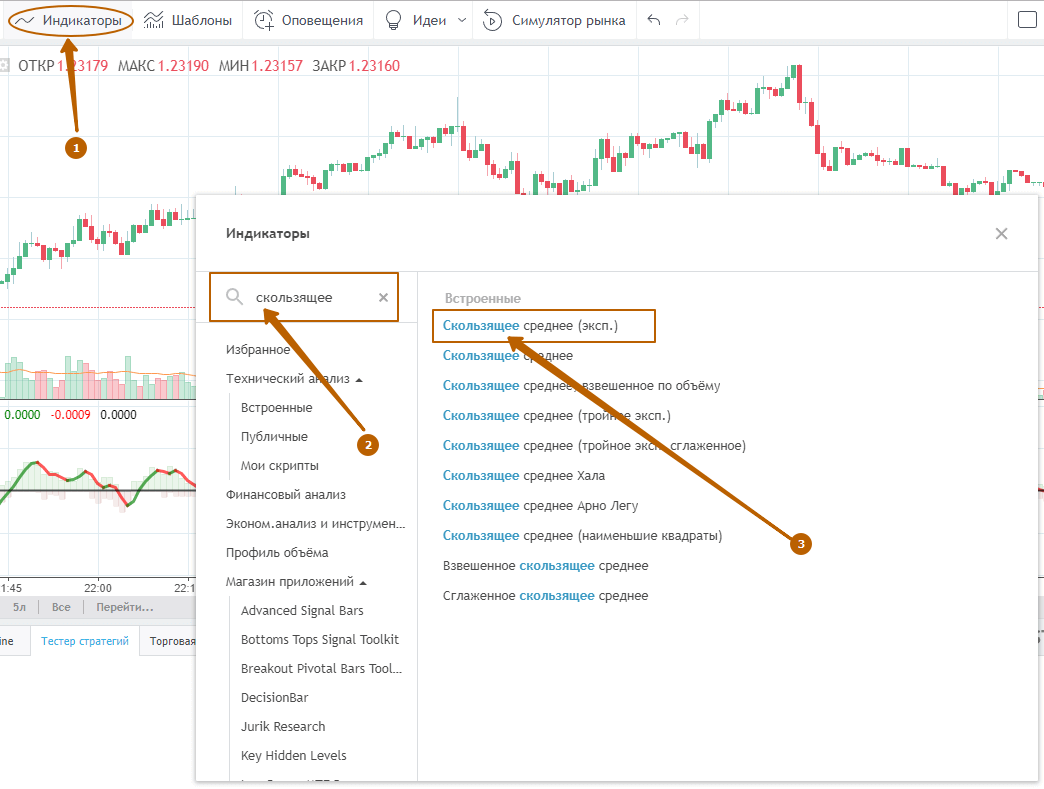Close the Индикаторы dialog
Screen dimensions: 1044x789
pos(1001,233)
